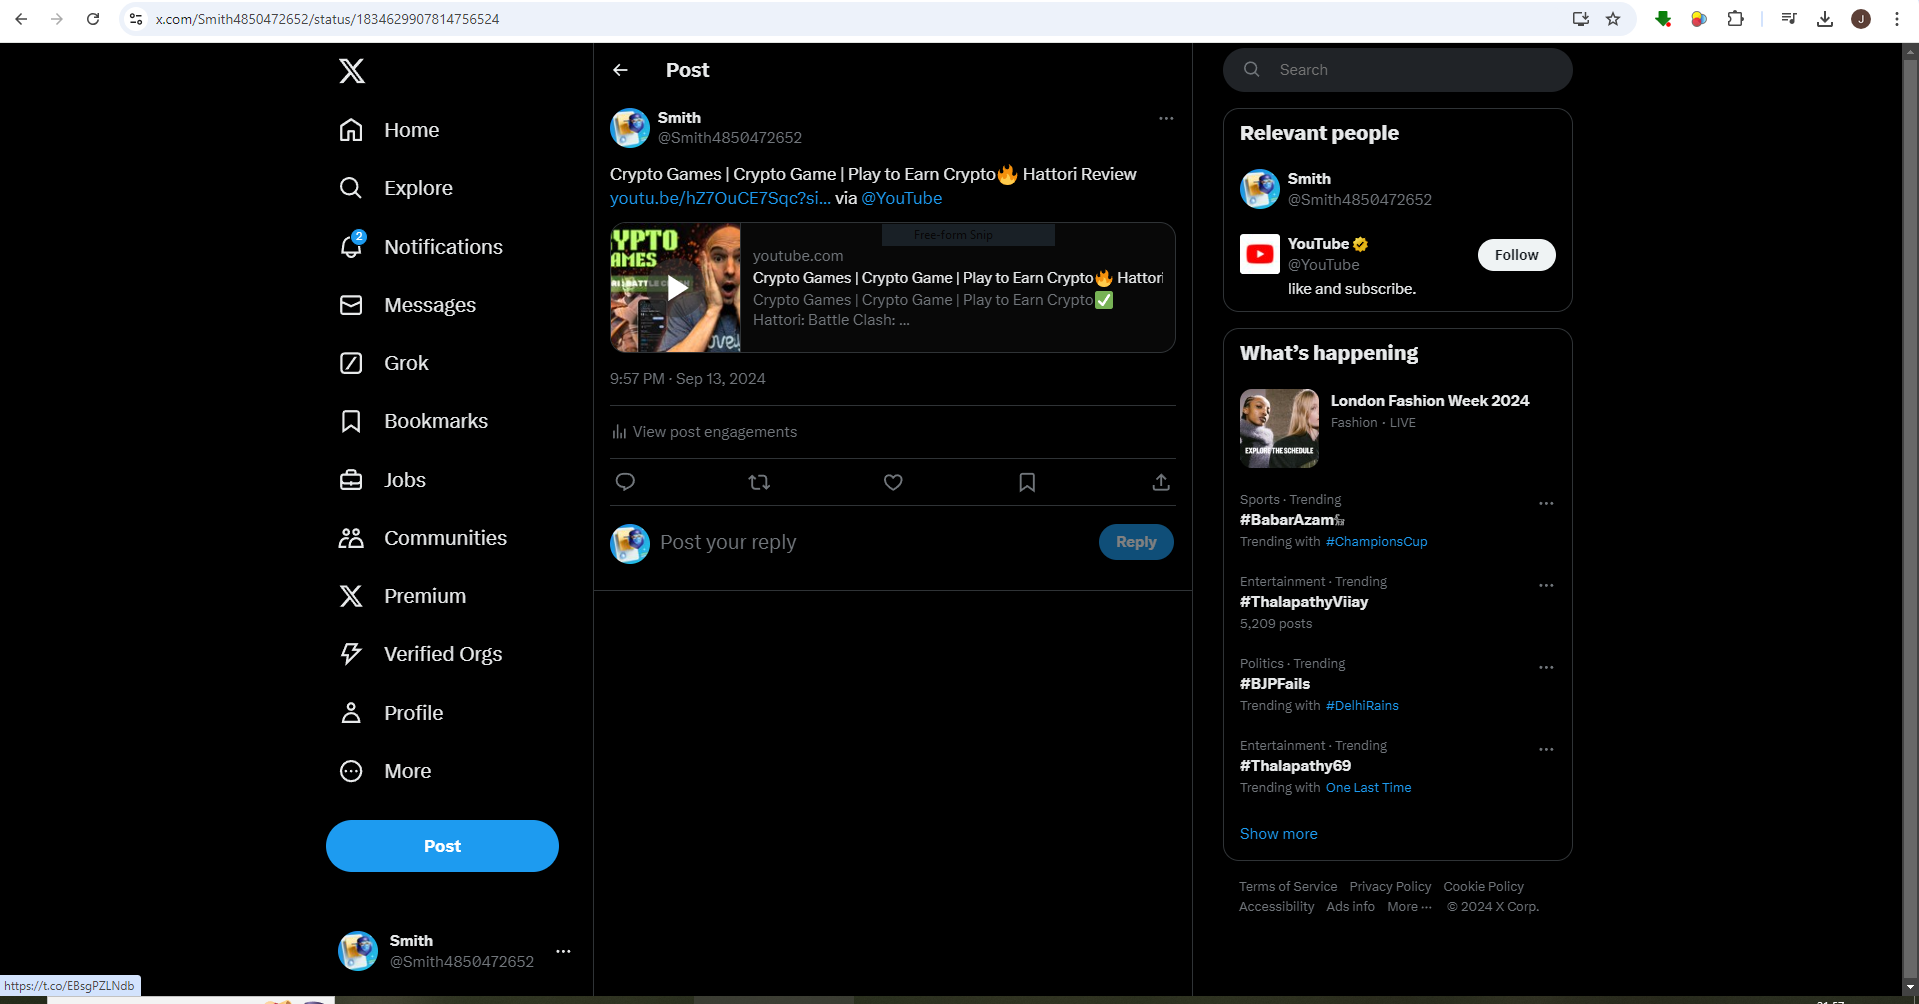The width and height of the screenshot is (1919, 1004).
Task: Click the reply speech bubble icon
Action: click(625, 482)
